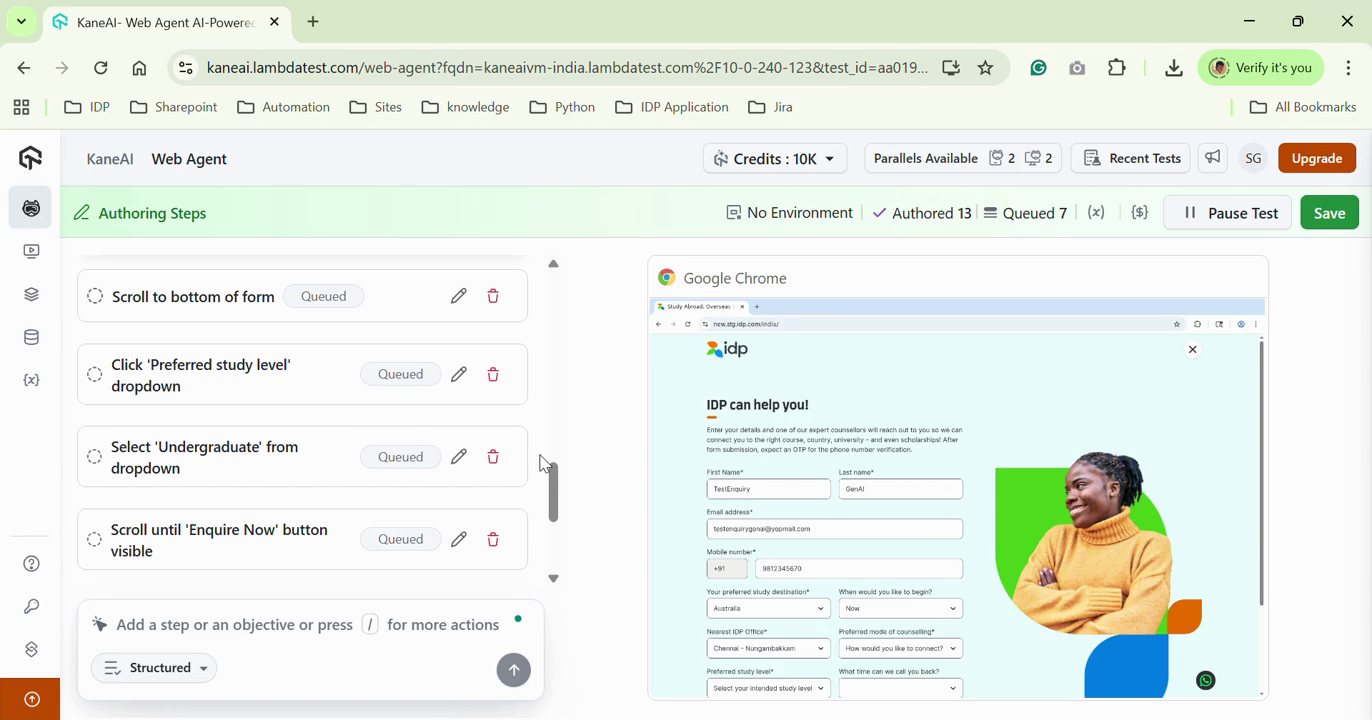
Task: Open the Jira bookmarks folder
Action: tap(771, 107)
